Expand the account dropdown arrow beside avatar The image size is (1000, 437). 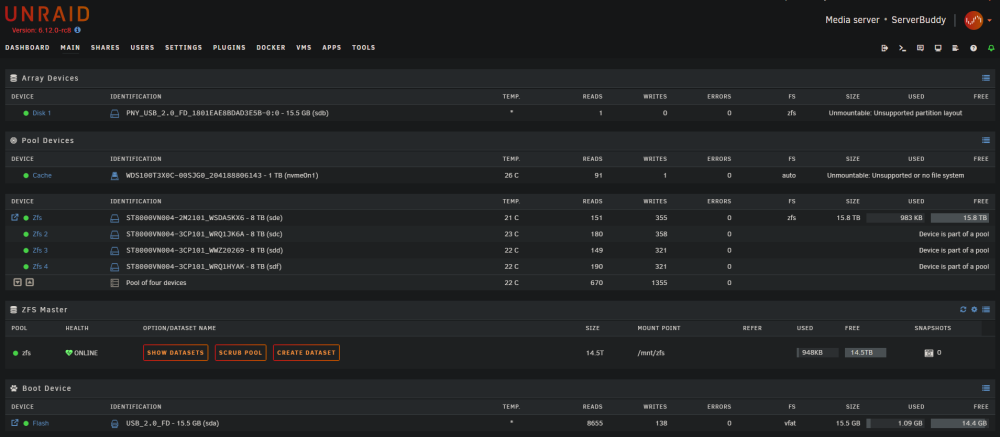point(989,20)
